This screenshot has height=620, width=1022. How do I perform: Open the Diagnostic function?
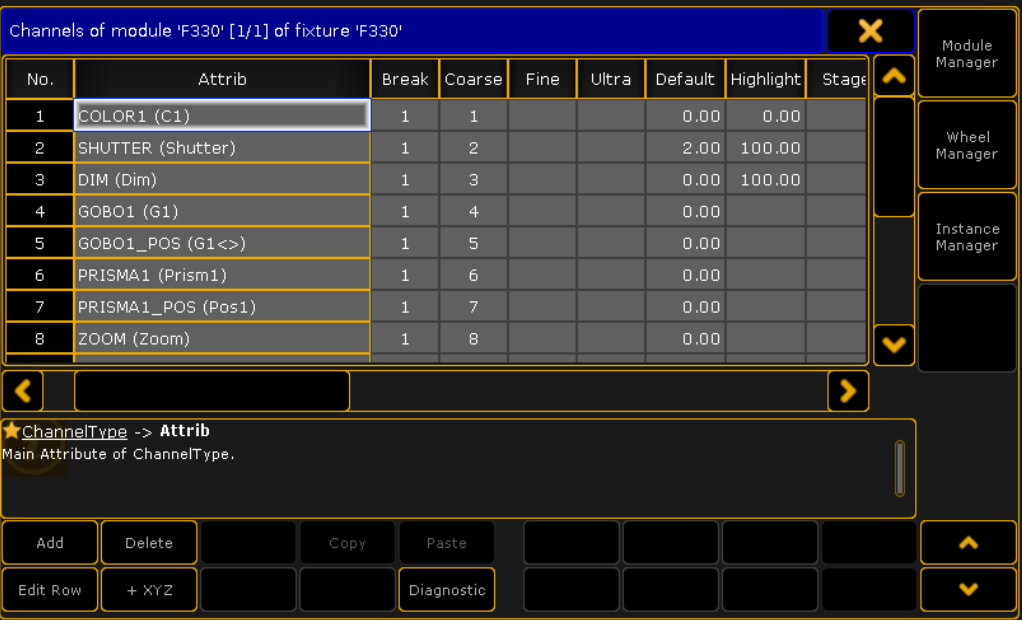tap(447, 590)
